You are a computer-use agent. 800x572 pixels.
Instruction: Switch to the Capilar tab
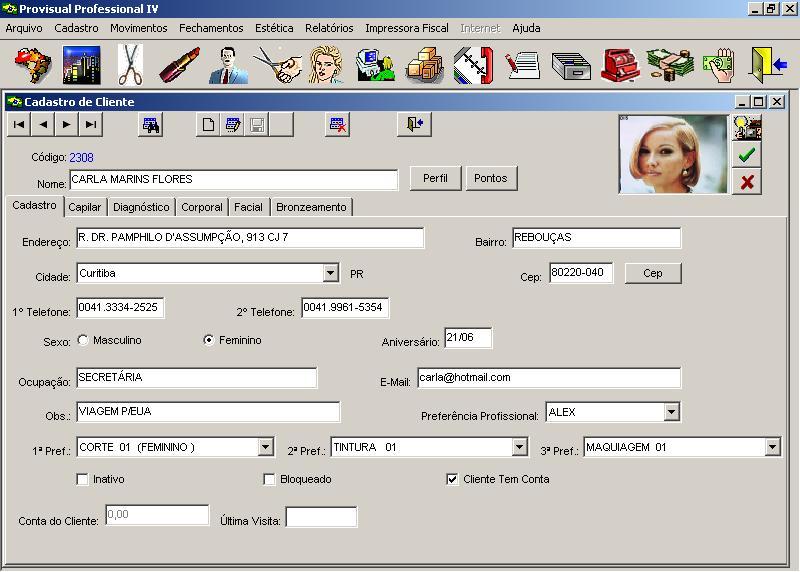pyautogui.click(x=85, y=207)
